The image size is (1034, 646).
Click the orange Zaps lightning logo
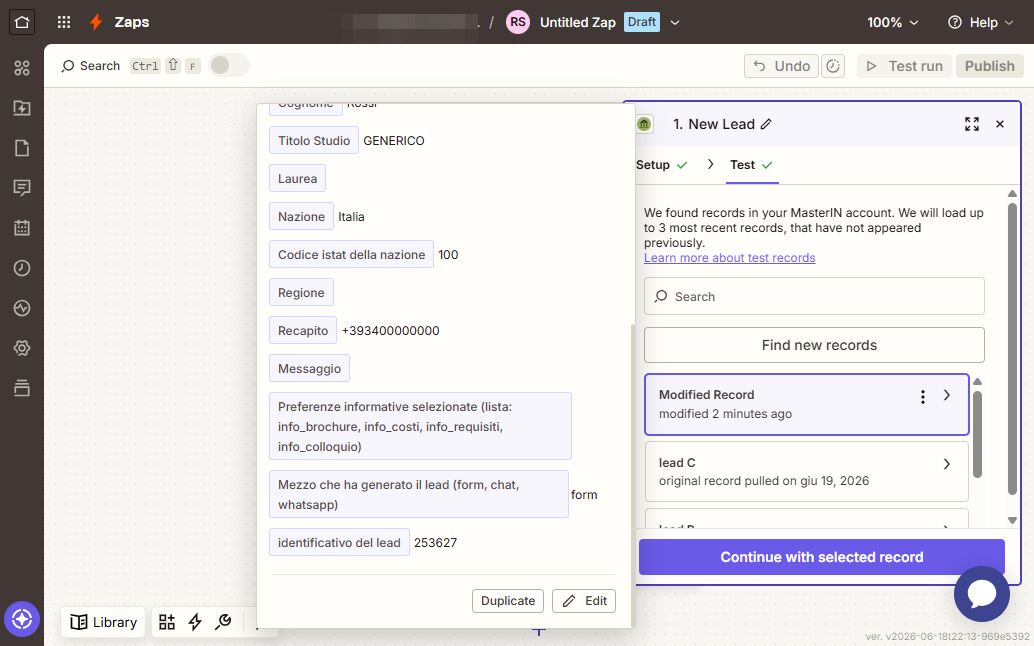[x=96, y=22]
